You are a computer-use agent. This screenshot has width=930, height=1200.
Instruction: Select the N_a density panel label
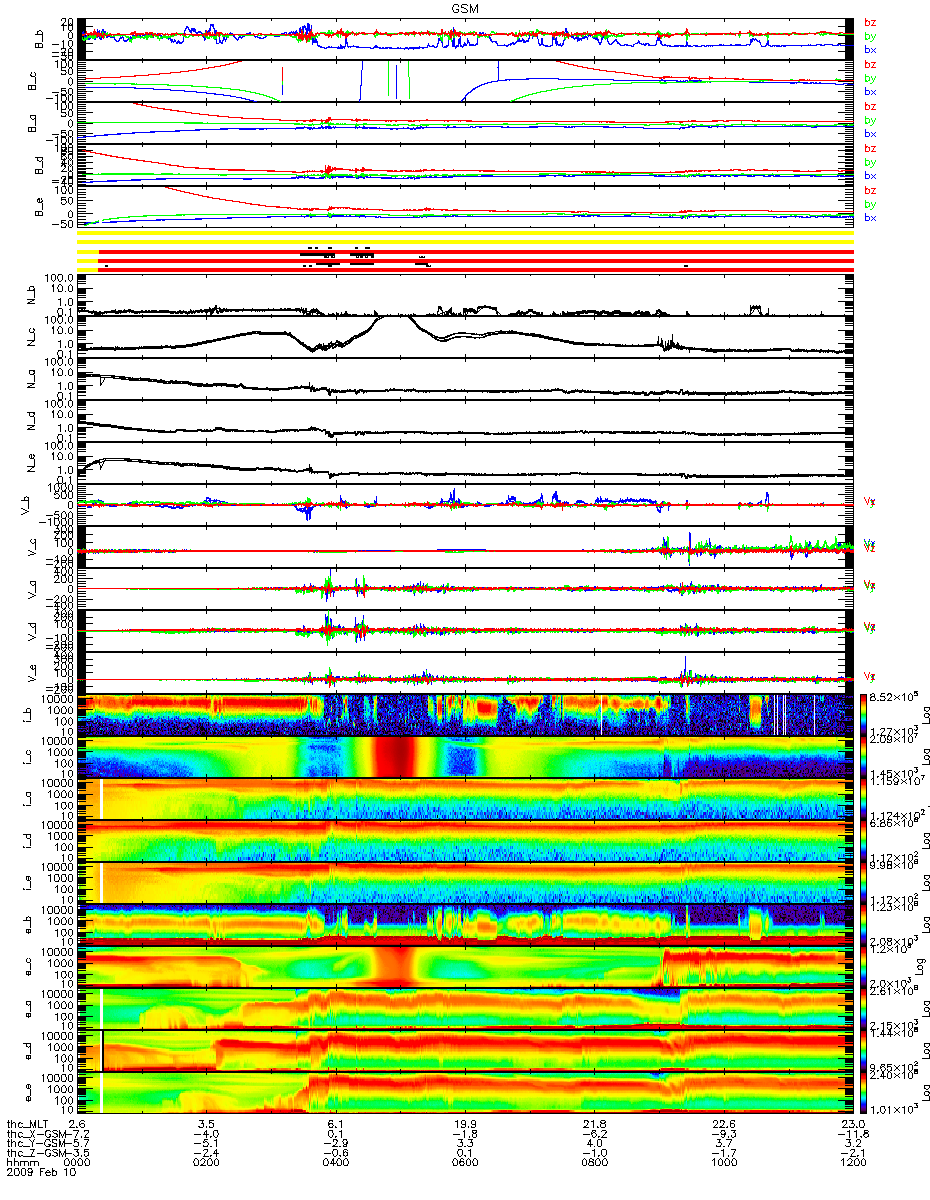(30, 380)
